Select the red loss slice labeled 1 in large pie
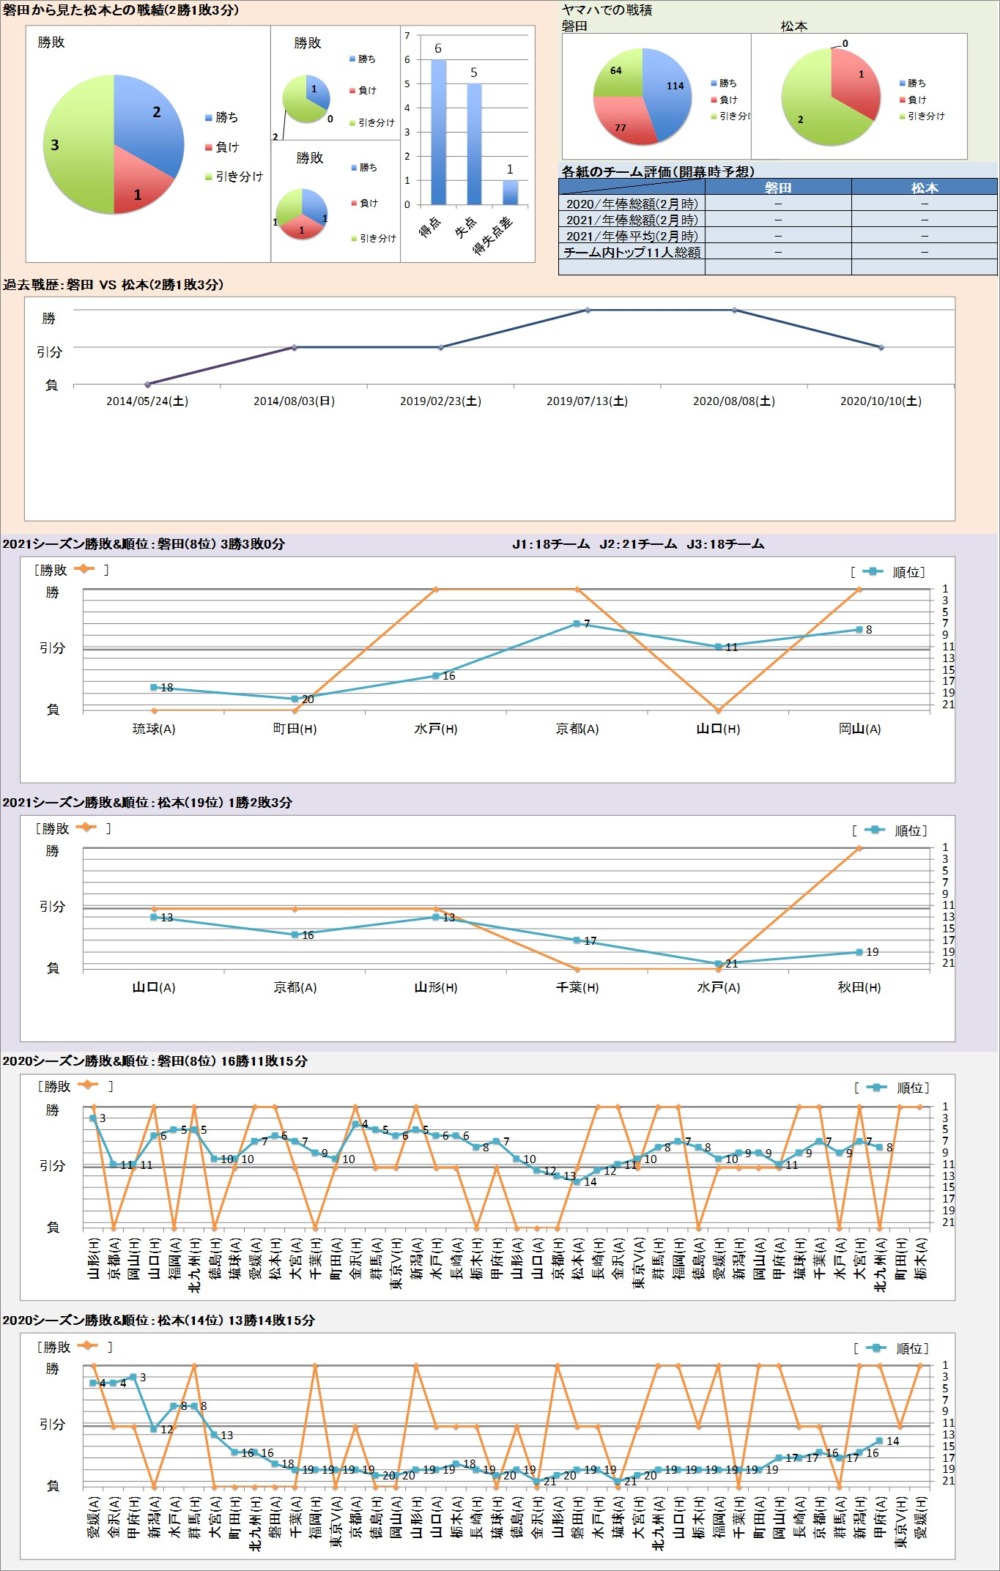 [x=138, y=187]
